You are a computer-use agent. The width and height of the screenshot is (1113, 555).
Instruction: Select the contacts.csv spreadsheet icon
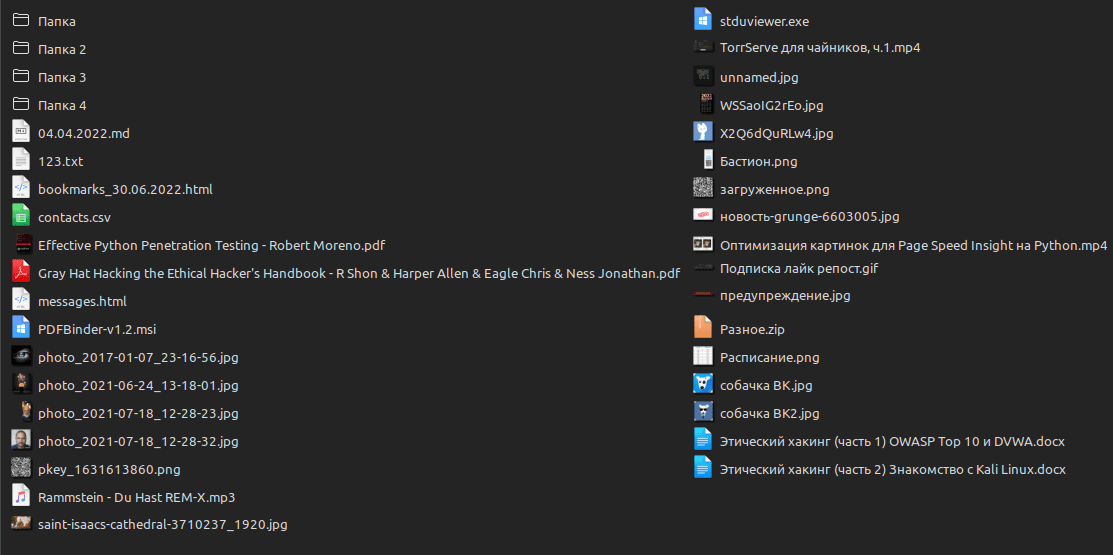point(21,216)
